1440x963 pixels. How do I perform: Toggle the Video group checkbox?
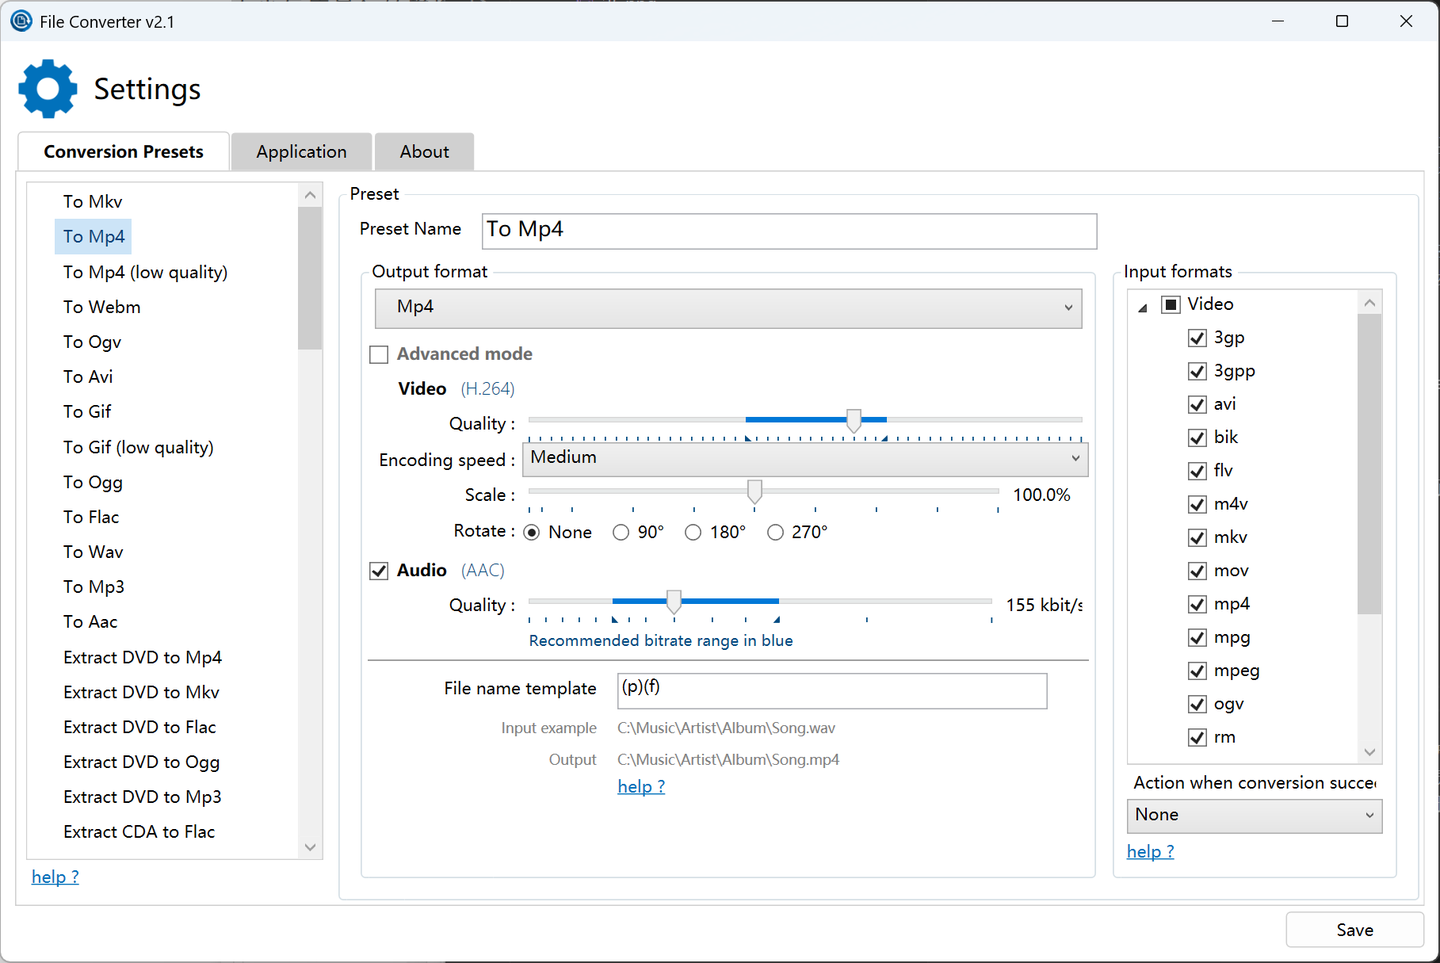[1171, 304]
